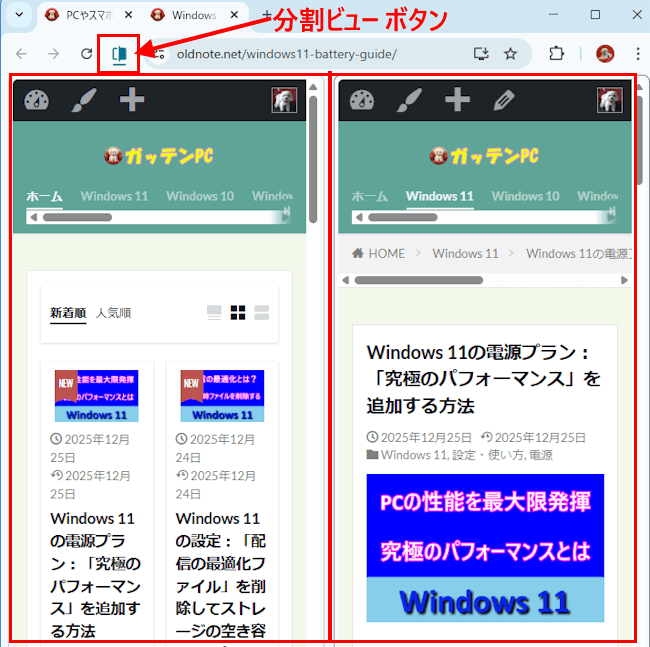Open the 配信の最適化 article thumbnail in left pane
The height and width of the screenshot is (647, 650).
tap(222, 396)
